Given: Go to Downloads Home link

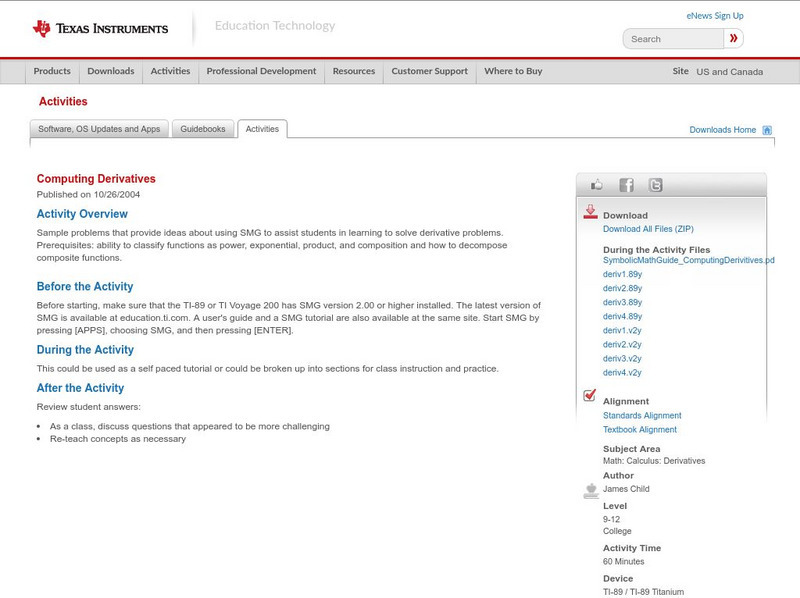Looking at the screenshot, I should [x=722, y=130].
